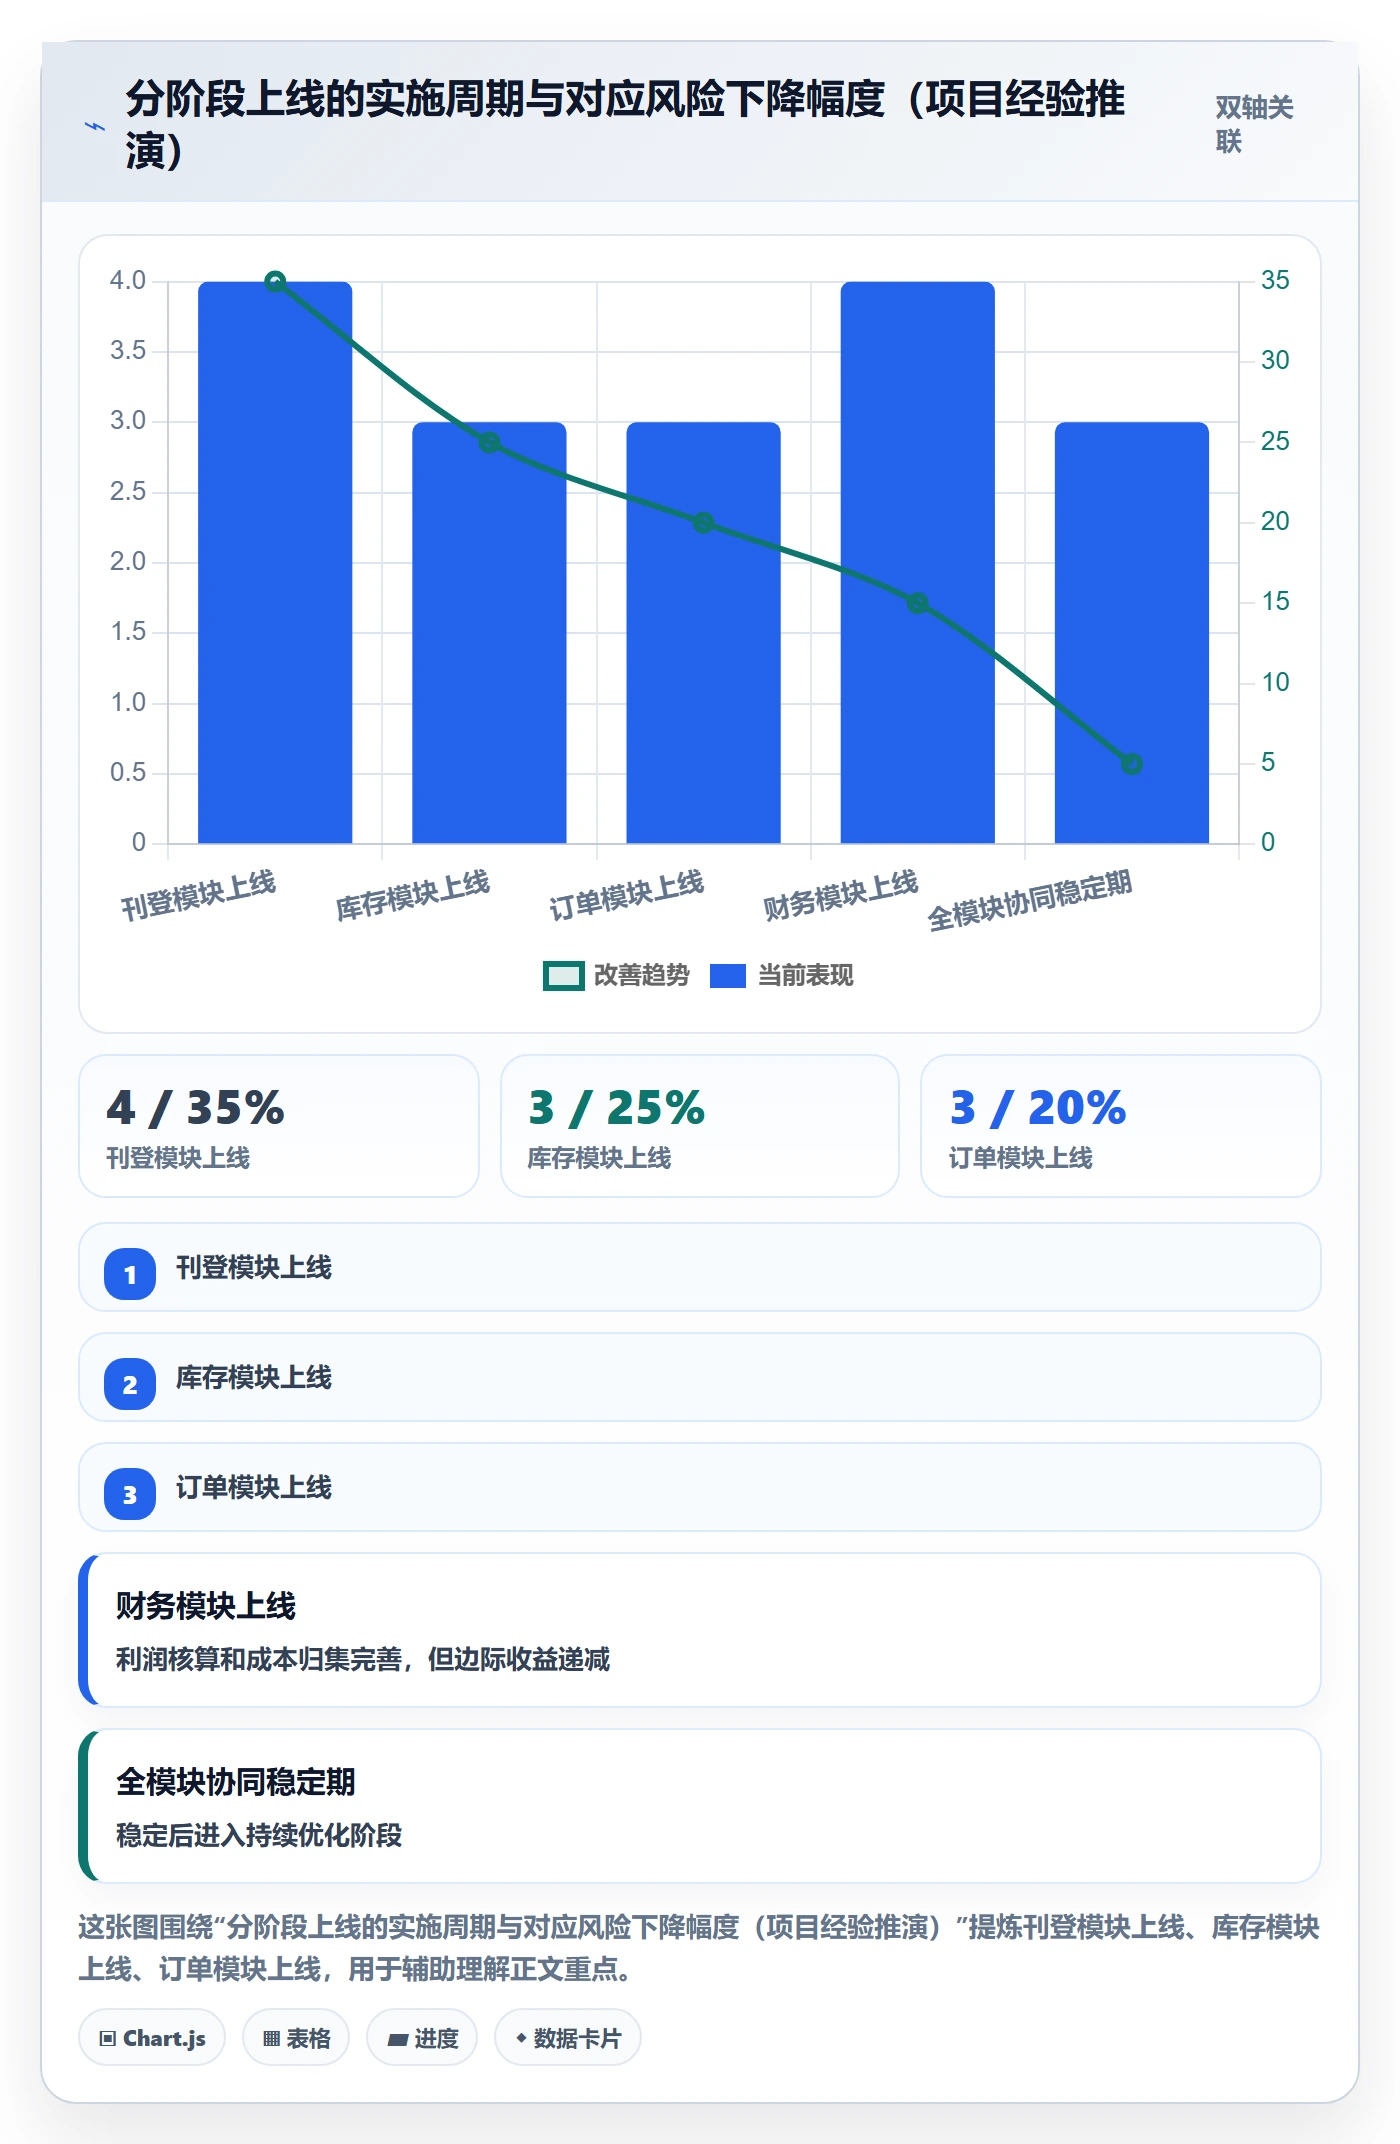1400x2144 pixels.
Task: Click the 数据卡片 diamond icon
Action: point(521,2038)
